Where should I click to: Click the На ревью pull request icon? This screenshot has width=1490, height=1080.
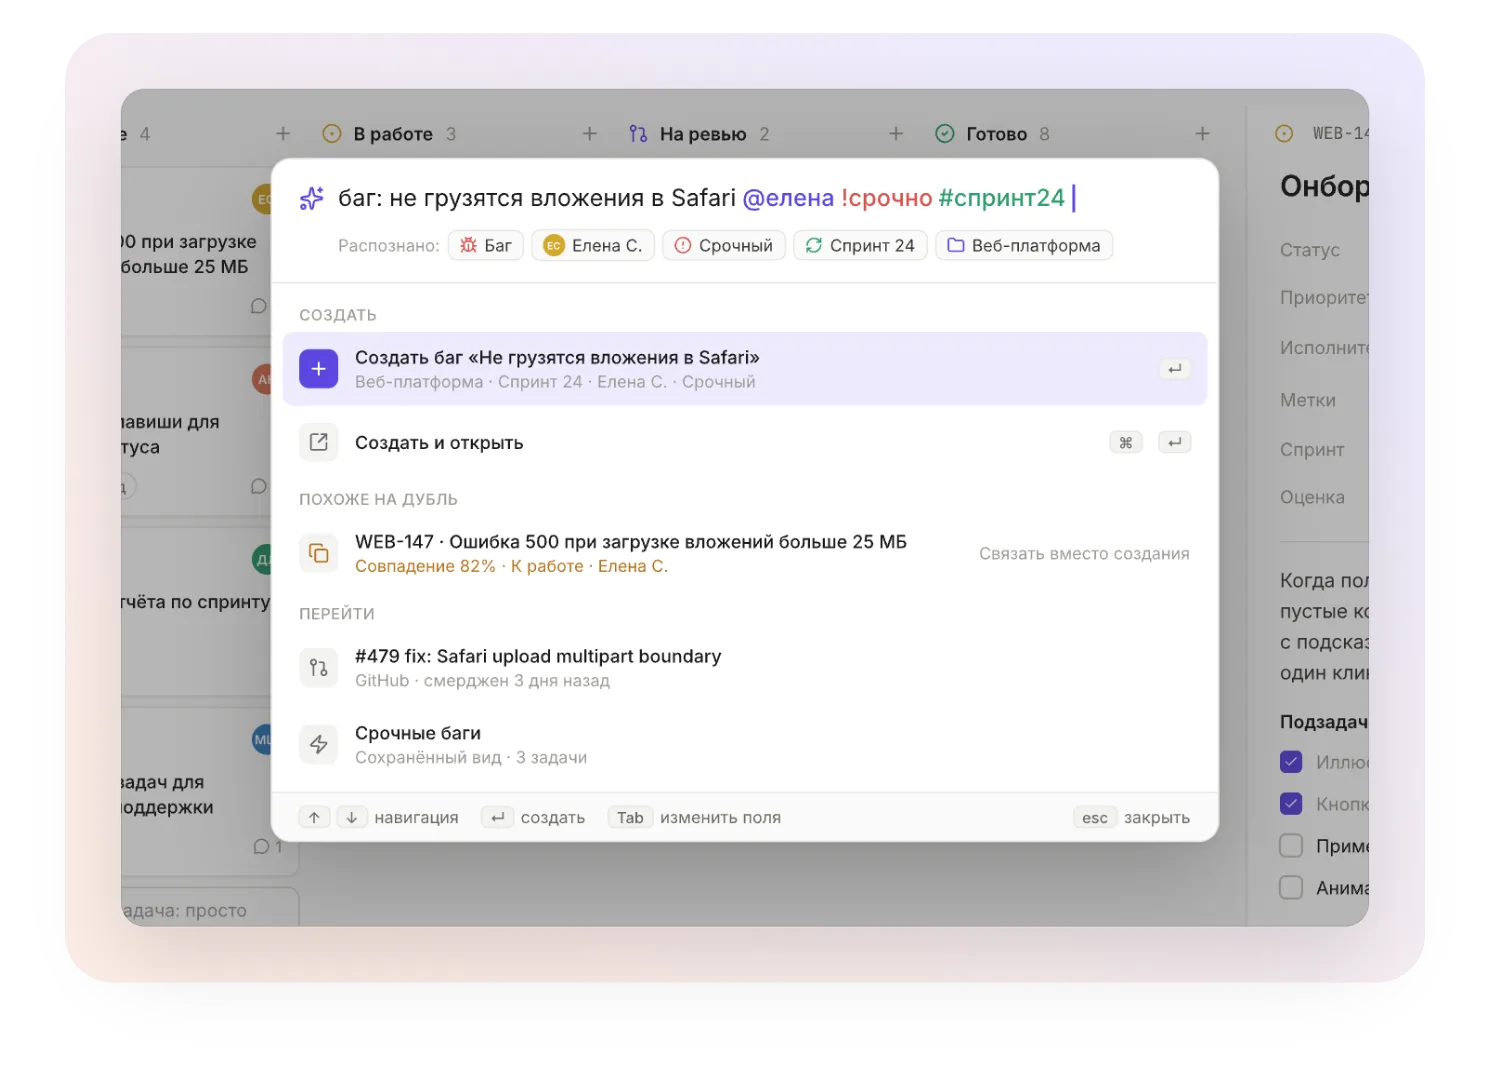click(x=638, y=133)
